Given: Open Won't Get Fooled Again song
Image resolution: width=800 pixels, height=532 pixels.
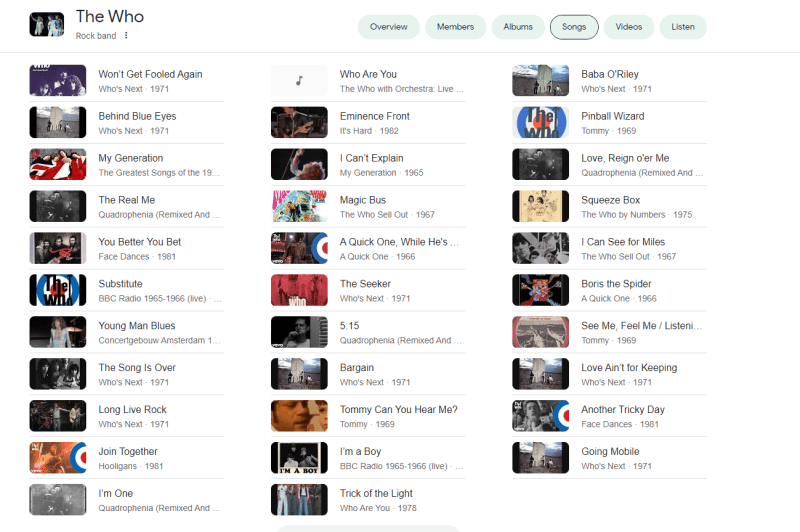Looking at the screenshot, I should pos(150,74).
